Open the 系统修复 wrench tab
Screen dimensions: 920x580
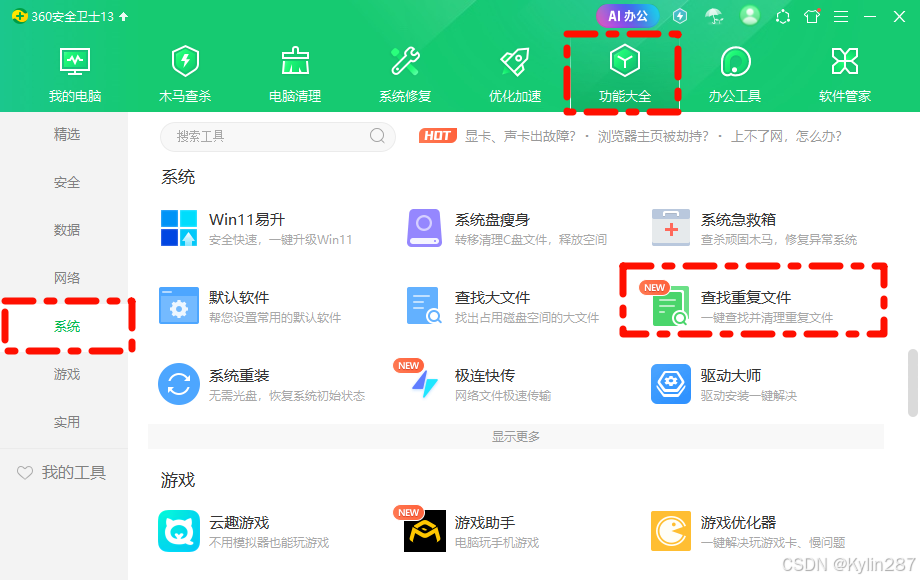tap(405, 75)
